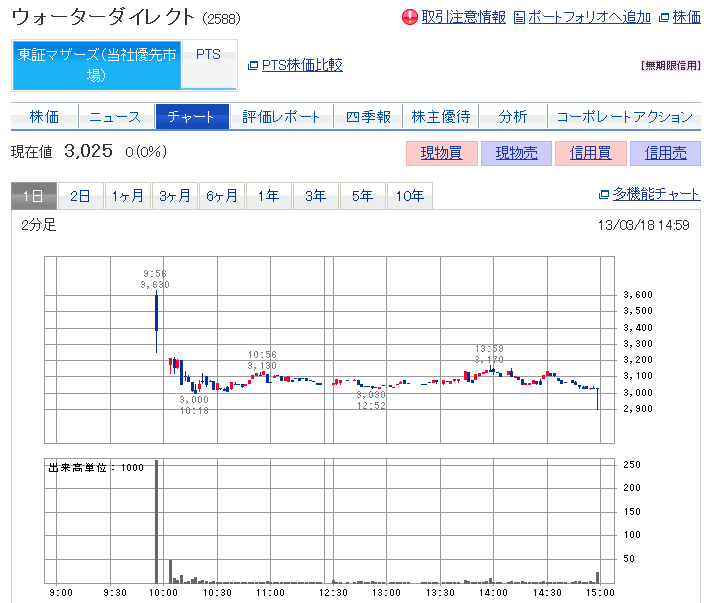
Task: Click the popup icon beside 多機能チャート
Action: click(603, 194)
